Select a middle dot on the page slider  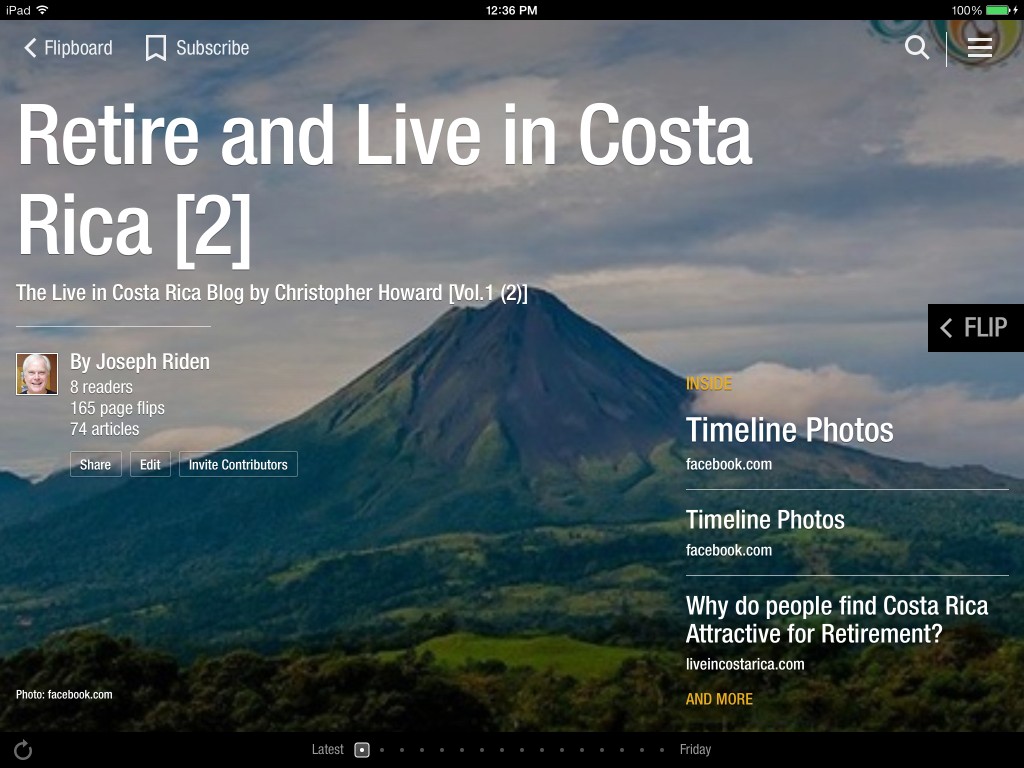(502, 748)
